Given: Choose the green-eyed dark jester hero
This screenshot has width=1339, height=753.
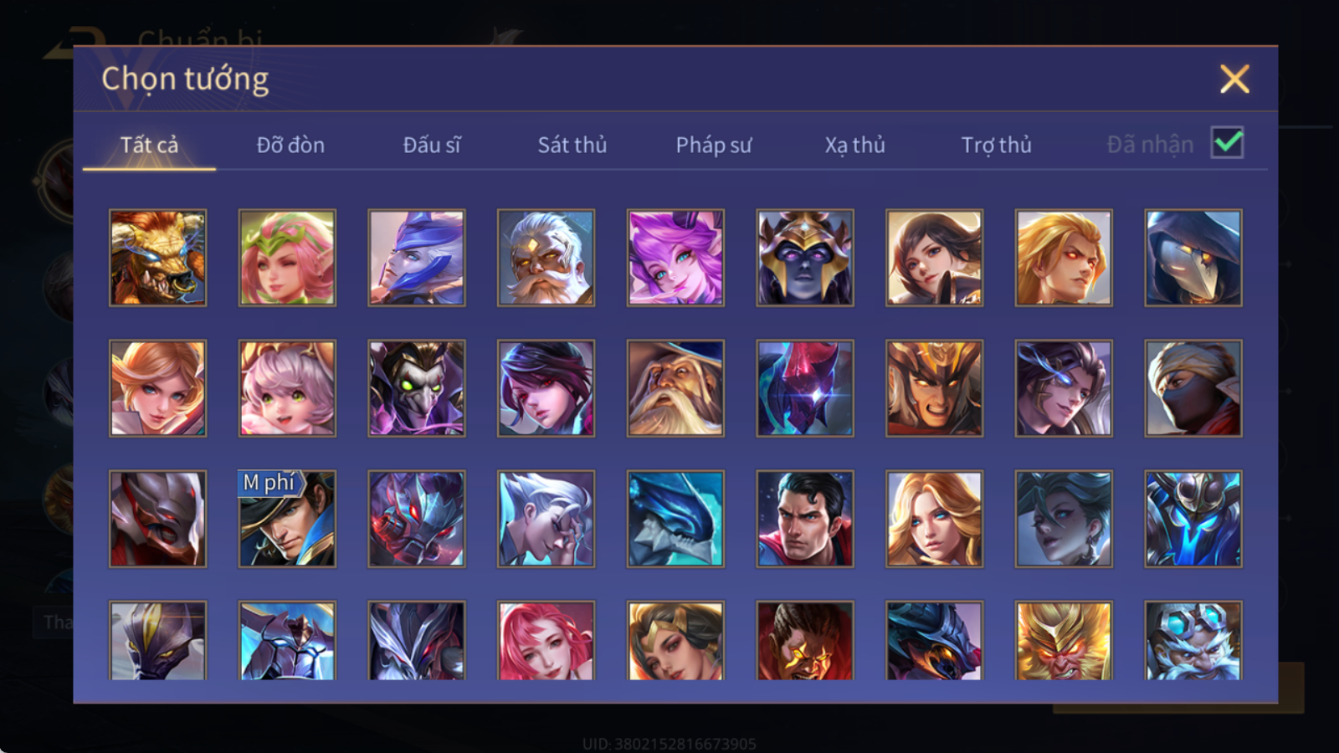Looking at the screenshot, I should 417,389.
